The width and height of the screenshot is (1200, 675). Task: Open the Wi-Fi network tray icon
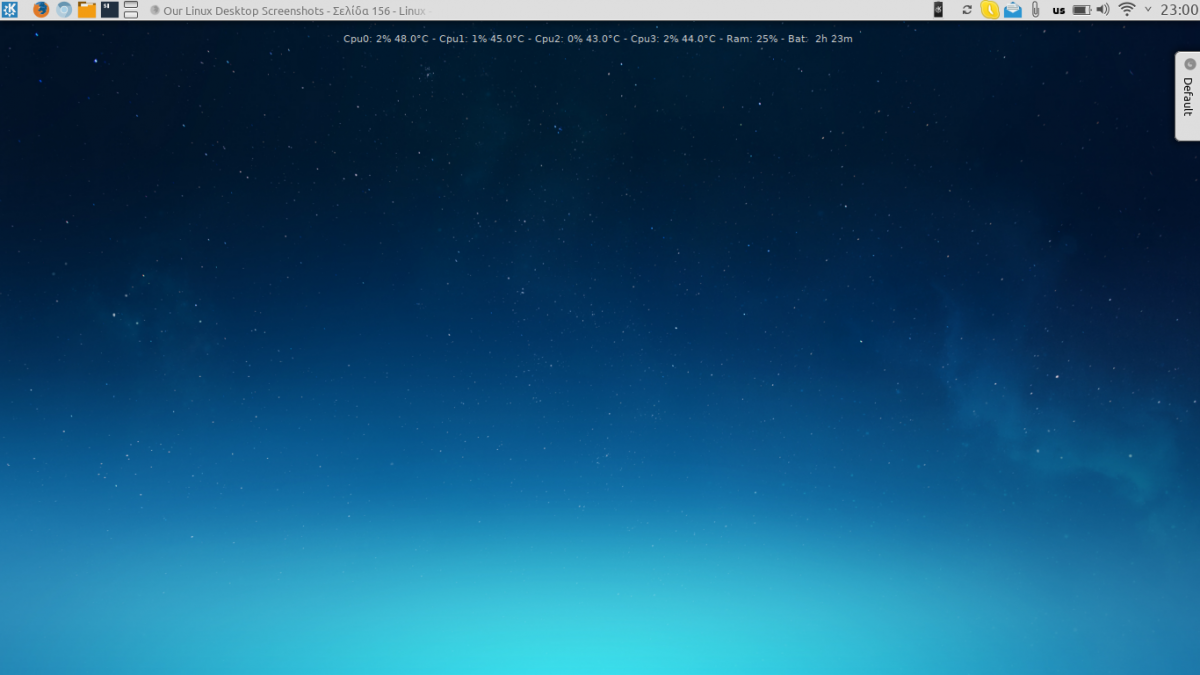pyautogui.click(x=1127, y=10)
